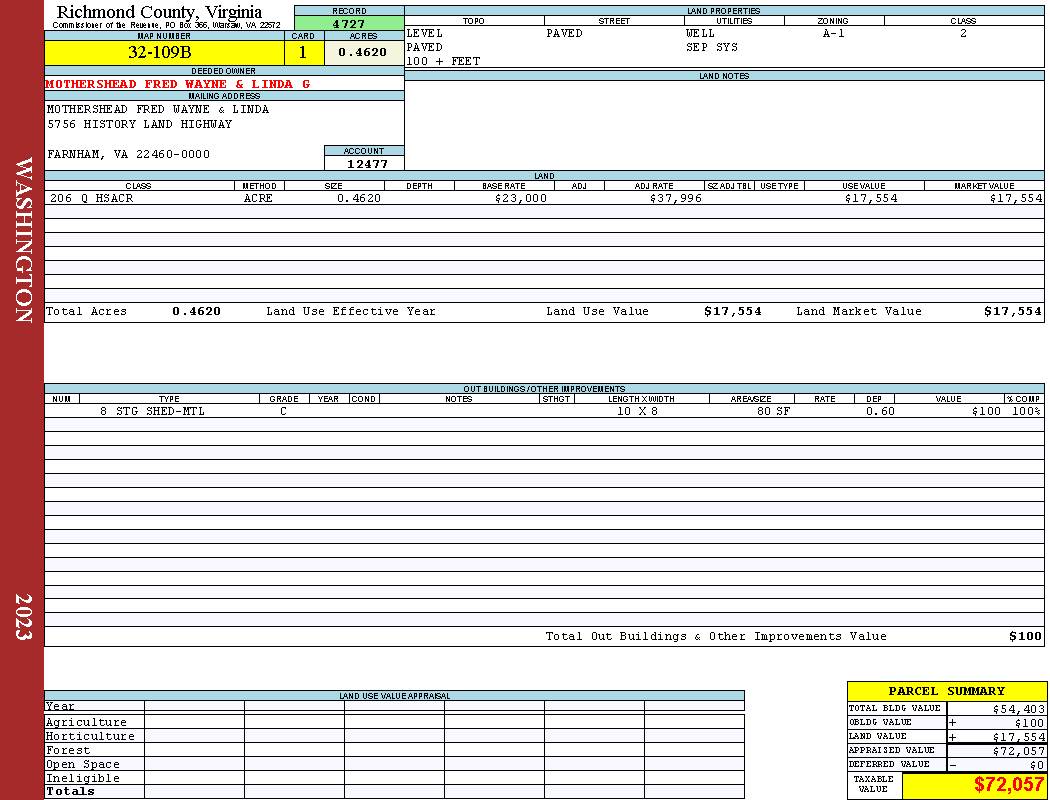This screenshot has width=1050, height=800.
Task: Click the appraised value $72,057
Action: coord(1019,751)
